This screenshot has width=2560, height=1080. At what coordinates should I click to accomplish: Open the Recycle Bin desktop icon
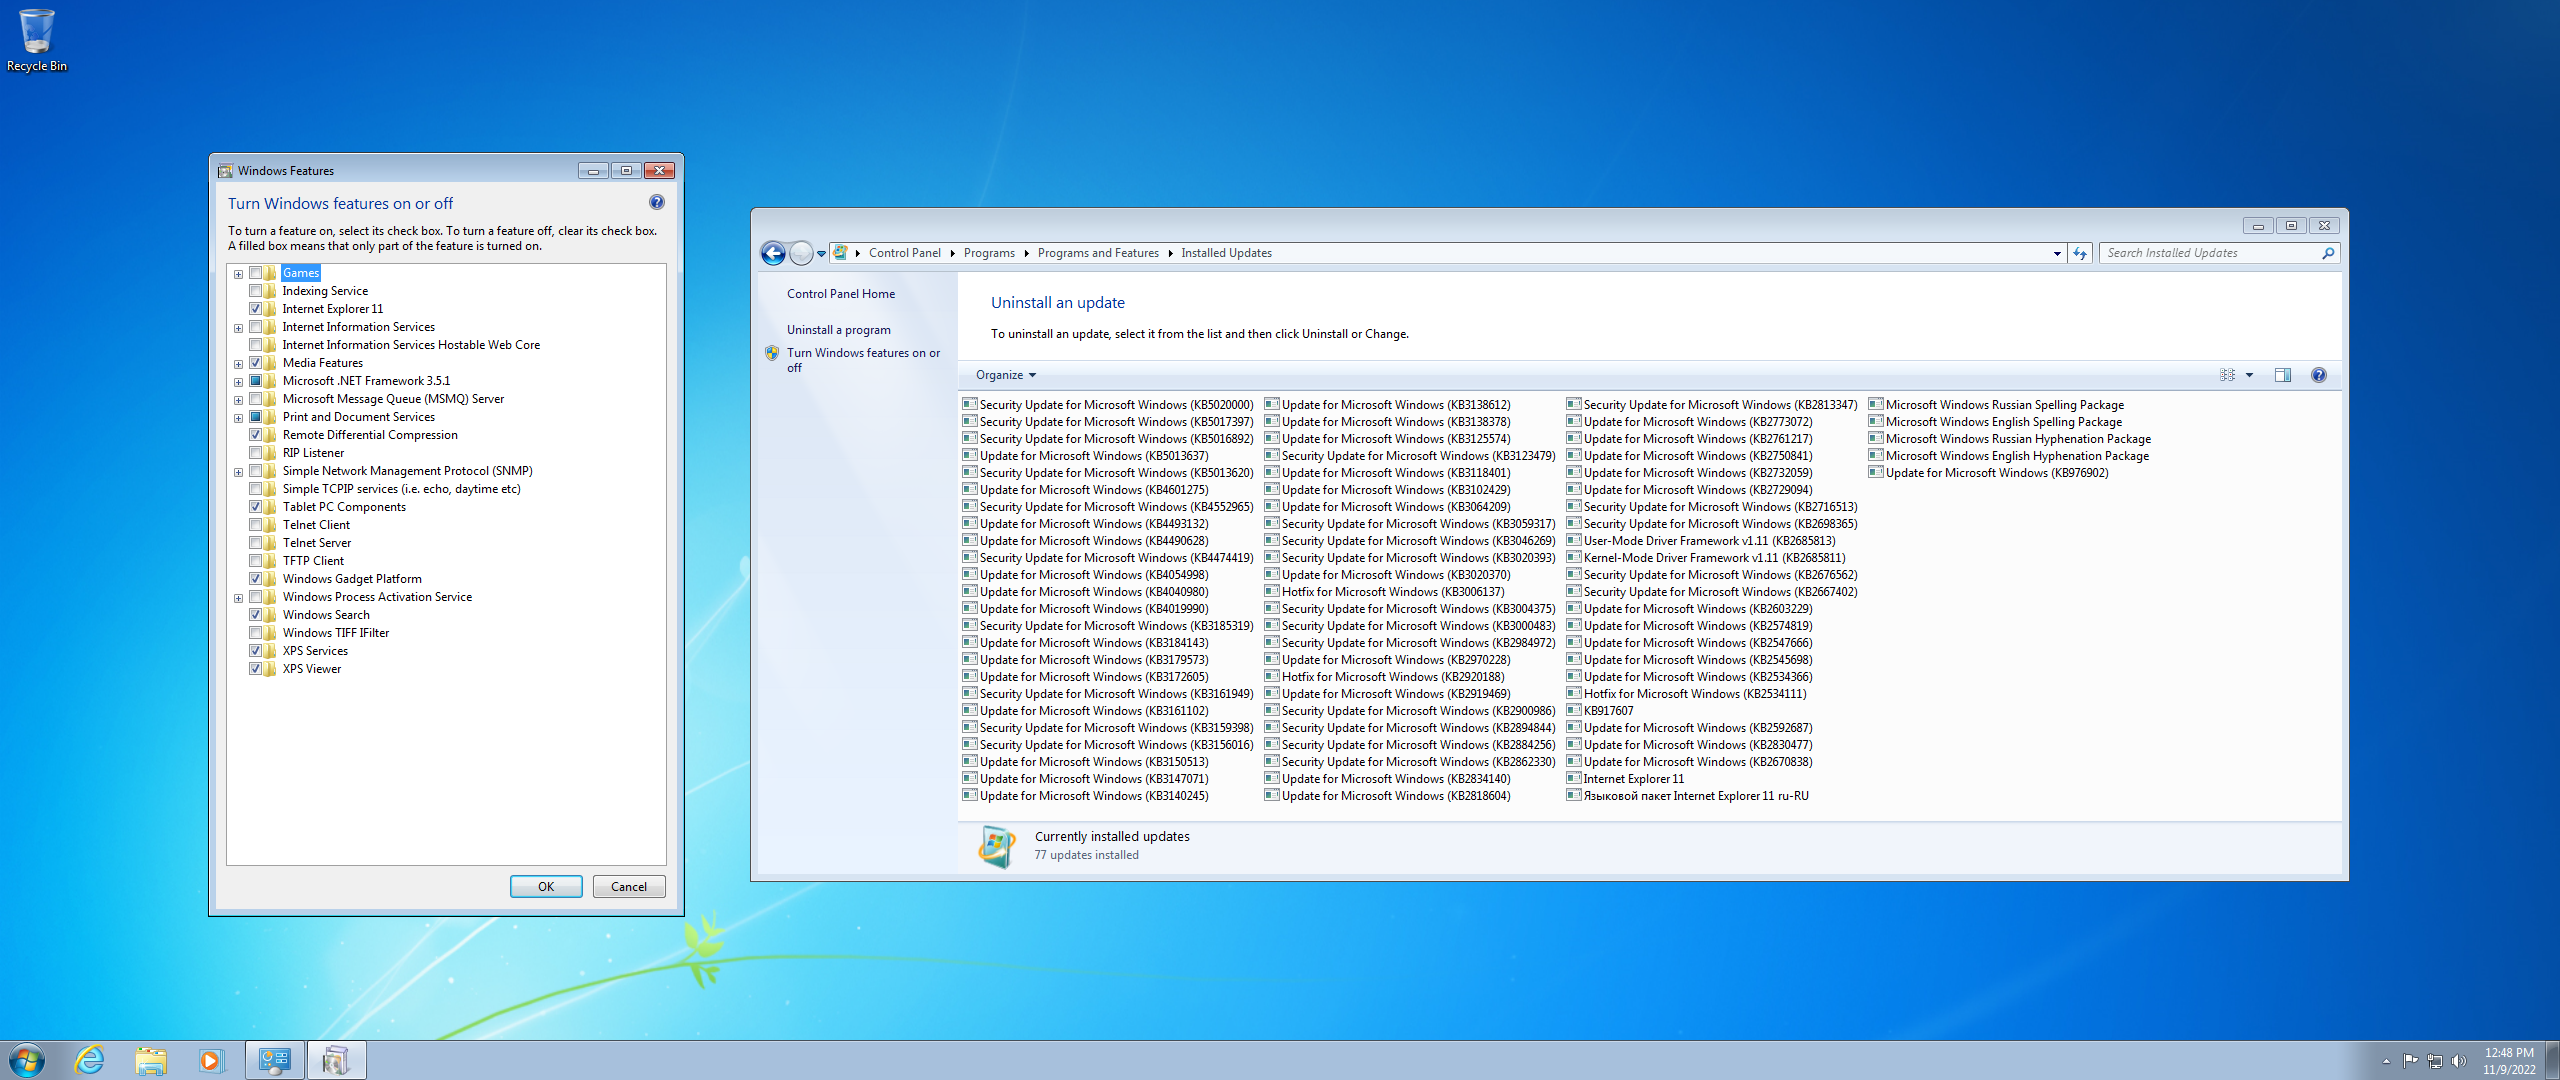point(37,40)
